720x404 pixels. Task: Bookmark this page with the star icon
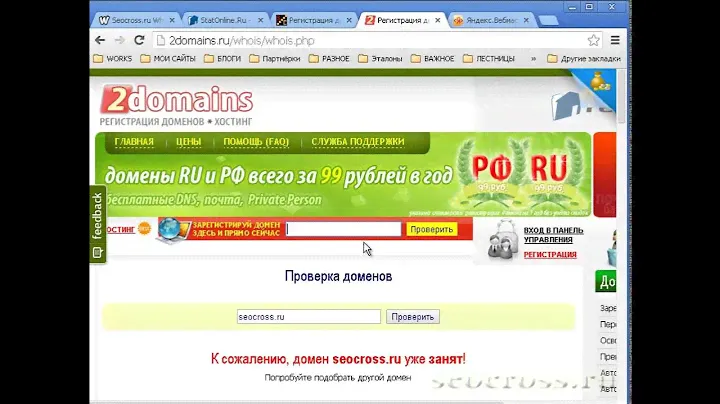coord(593,40)
